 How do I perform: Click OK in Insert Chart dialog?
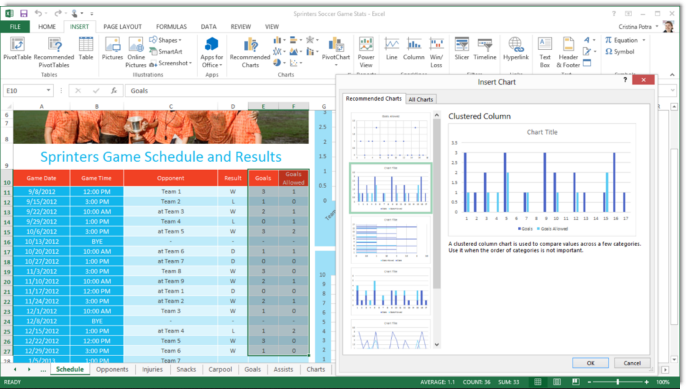click(x=590, y=363)
